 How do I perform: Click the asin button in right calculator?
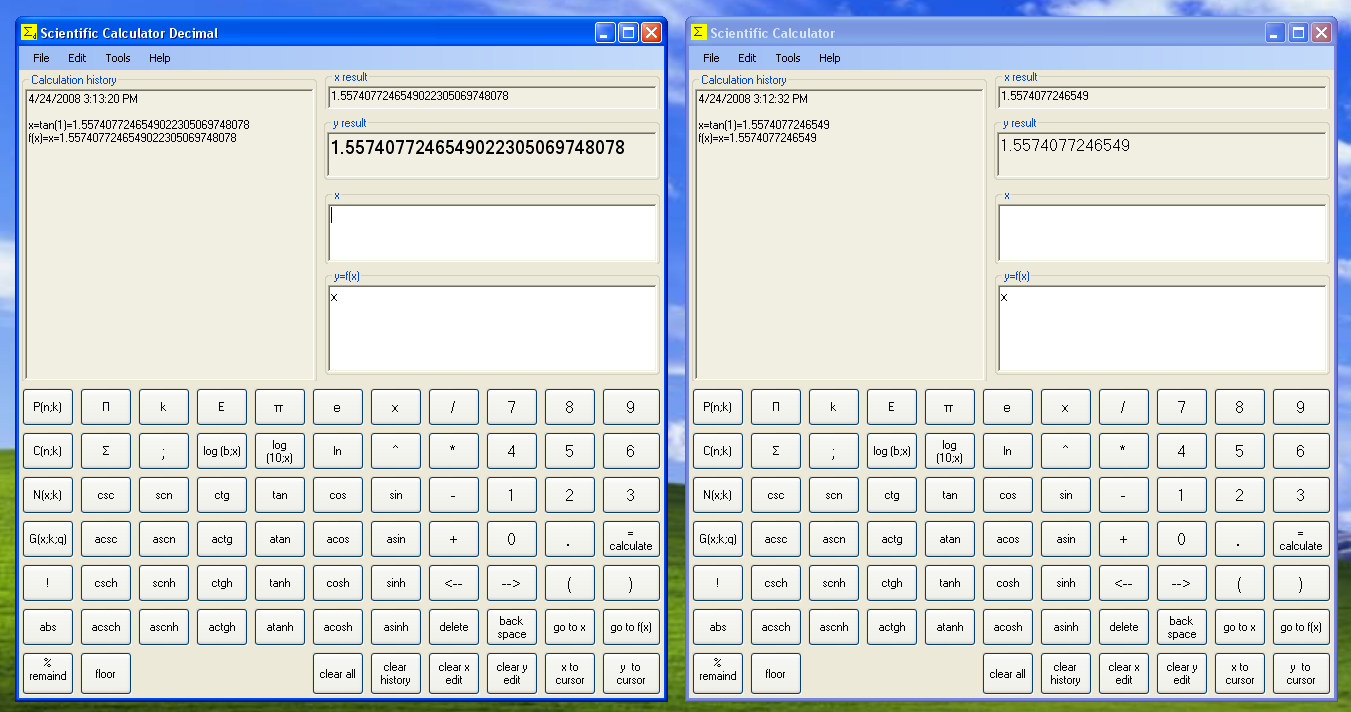[x=1066, y=539]
